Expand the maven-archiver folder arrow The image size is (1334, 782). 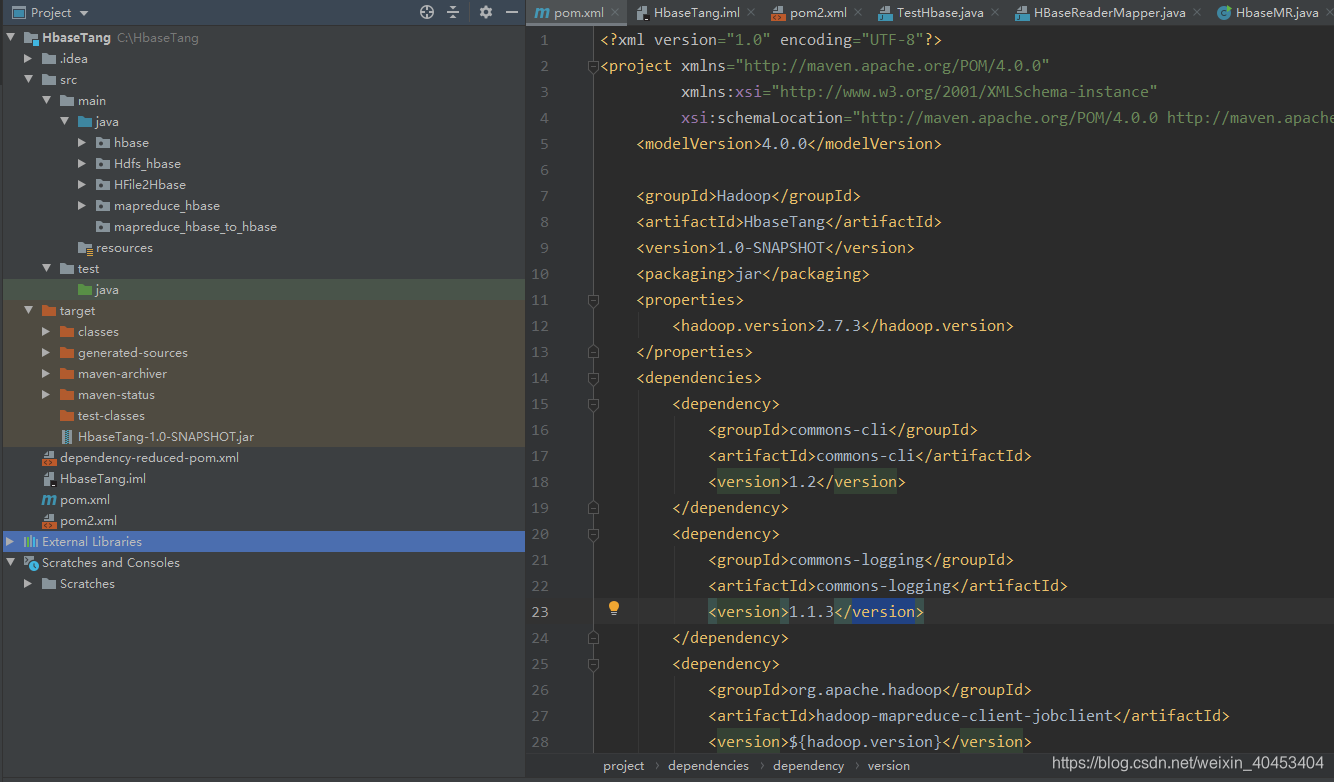(47, 374)
